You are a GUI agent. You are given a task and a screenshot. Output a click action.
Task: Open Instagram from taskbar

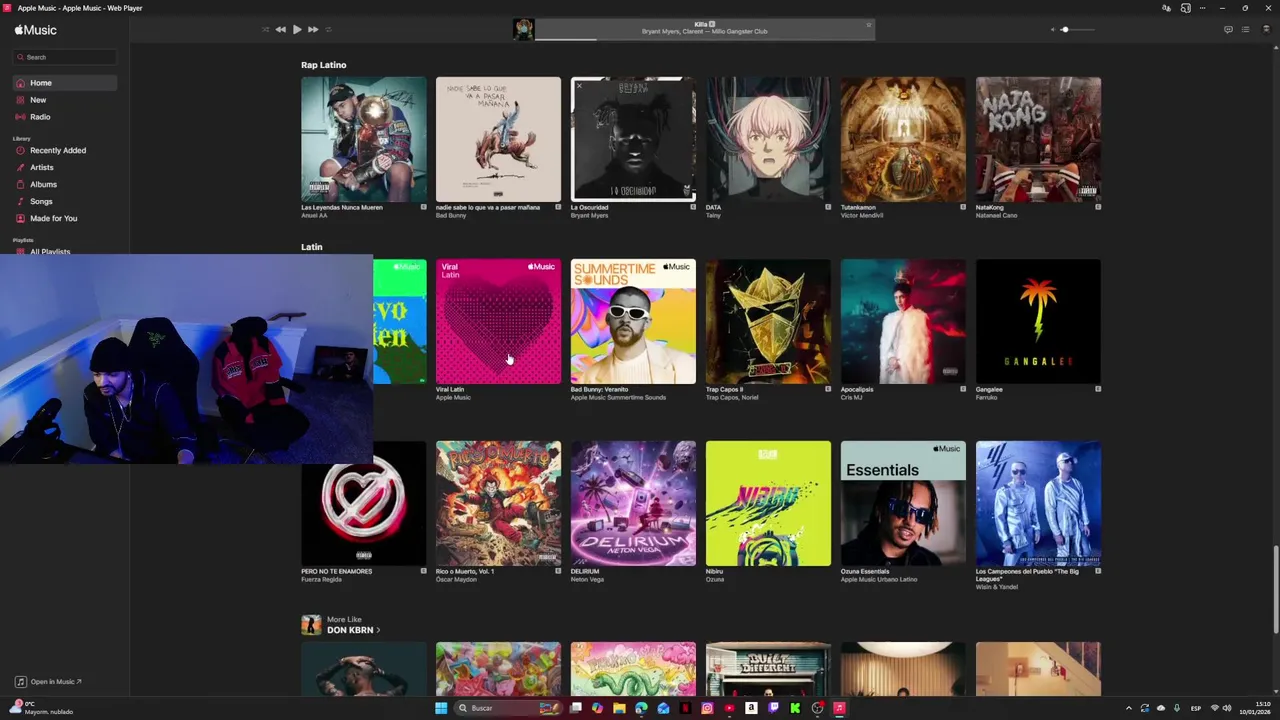[707, 708]
